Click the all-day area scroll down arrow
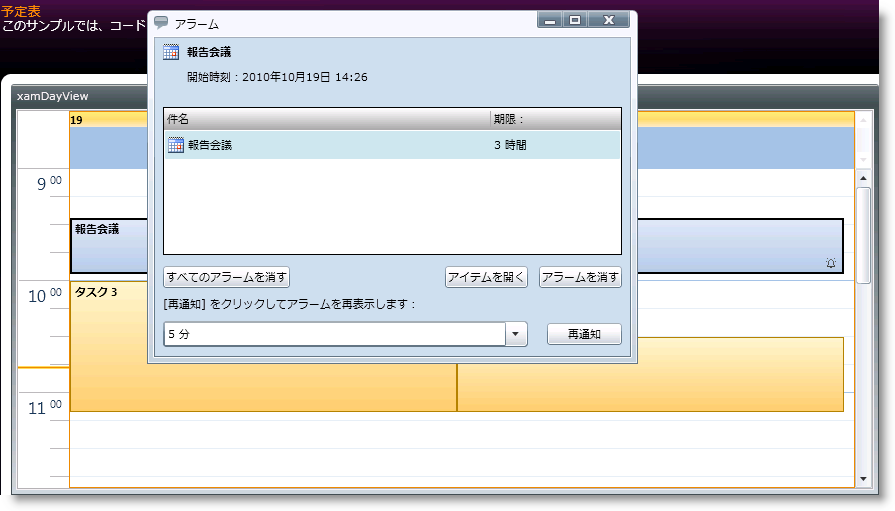Viewport: 895px width, 511px height. (863, 160)
